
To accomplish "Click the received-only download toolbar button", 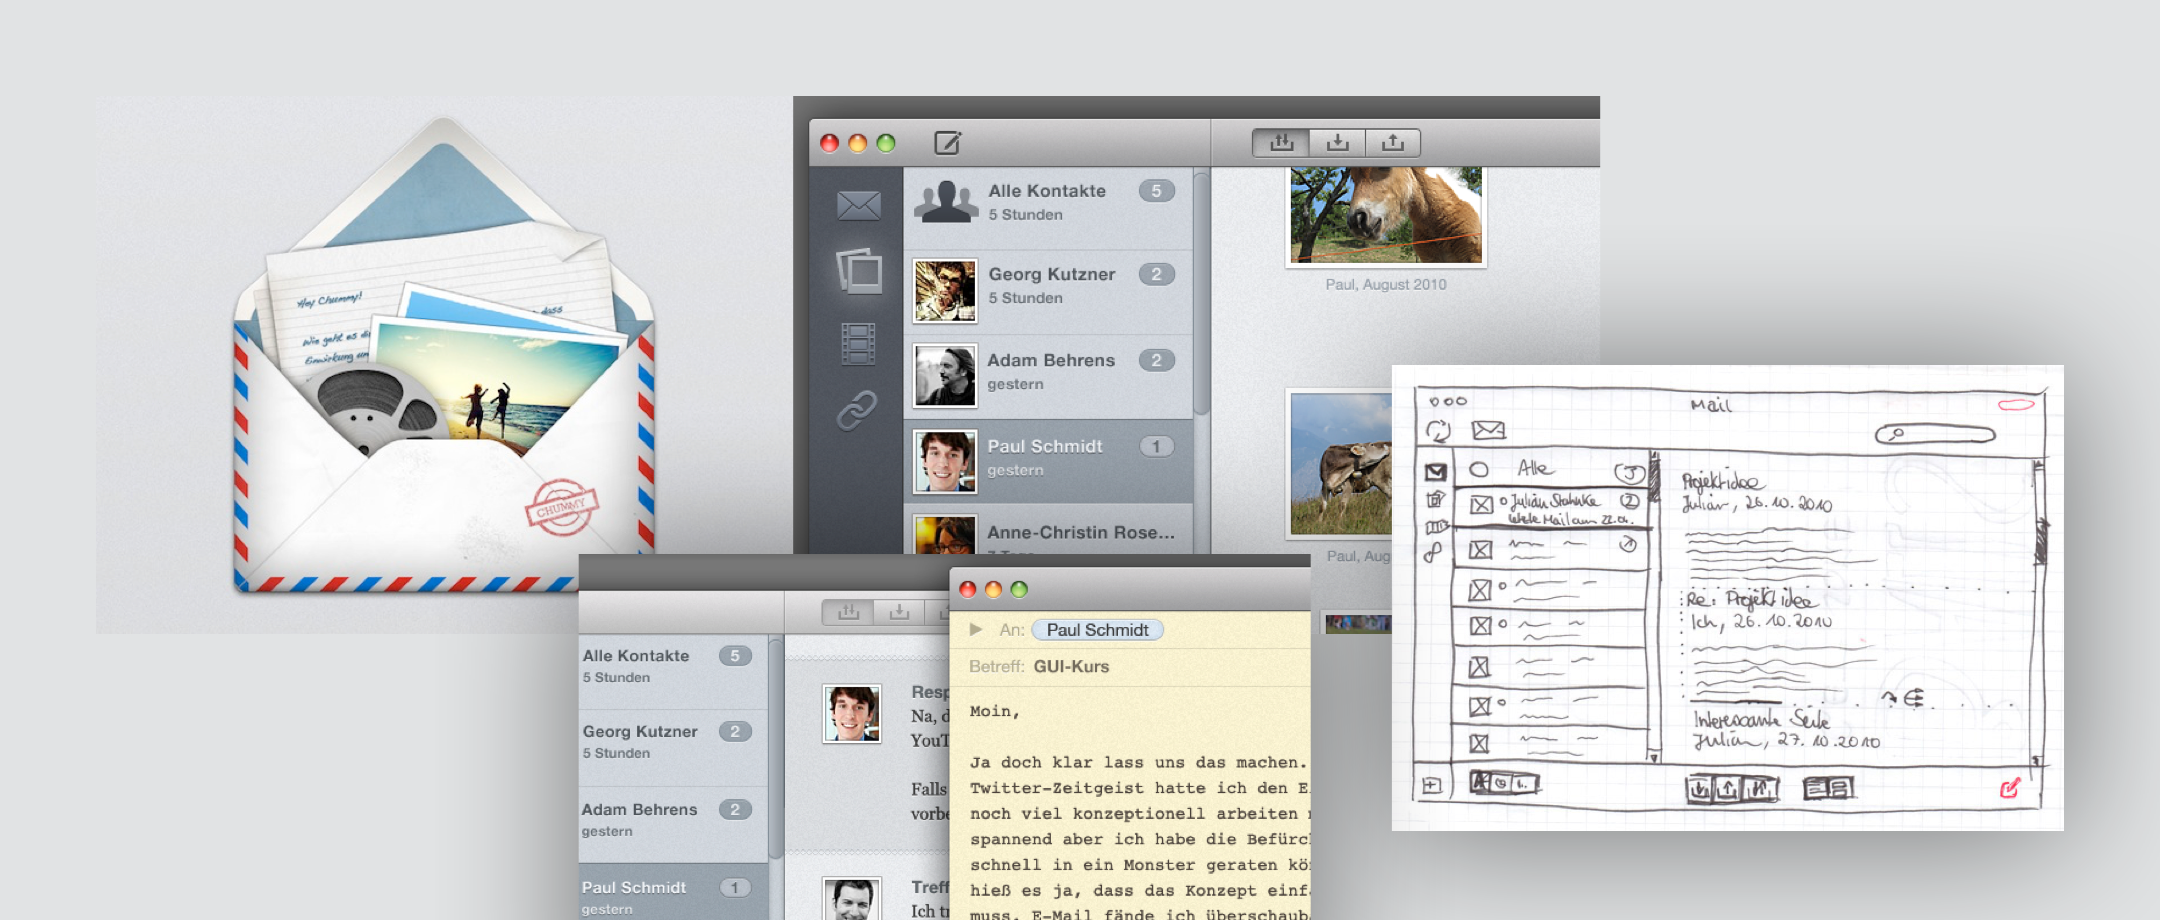I will tap(1337, 143).
